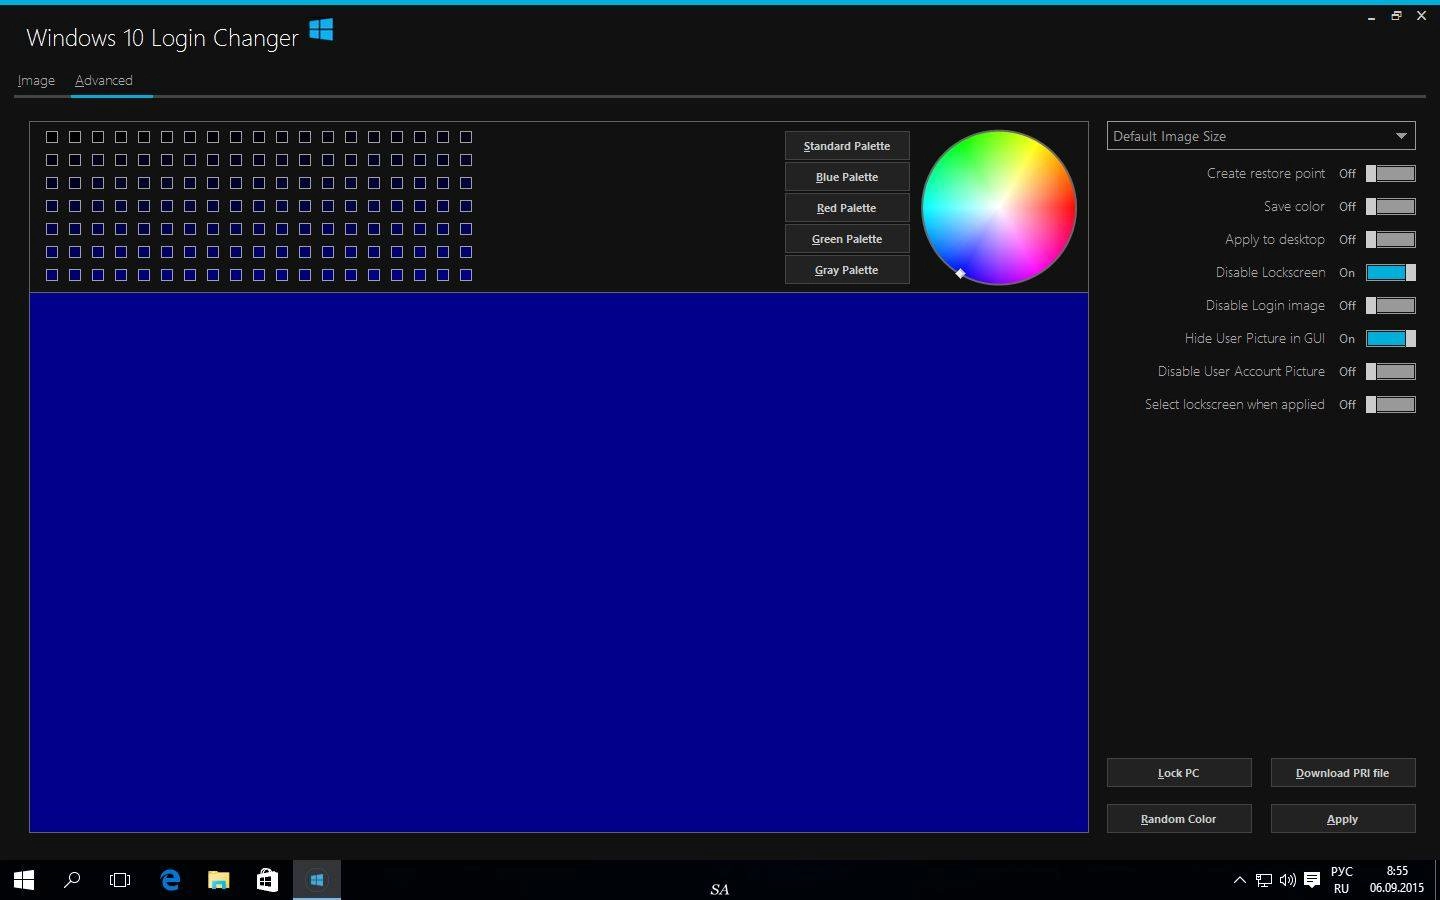Screen dimensions: 1440x900
Task: Open the clock showing 8:55
Action: point(1397,880)
